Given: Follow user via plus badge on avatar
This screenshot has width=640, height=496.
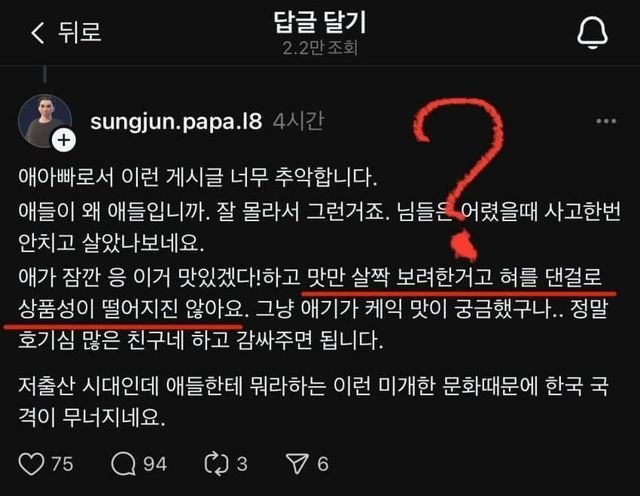Looking at the screenshot, I should 64,140.
